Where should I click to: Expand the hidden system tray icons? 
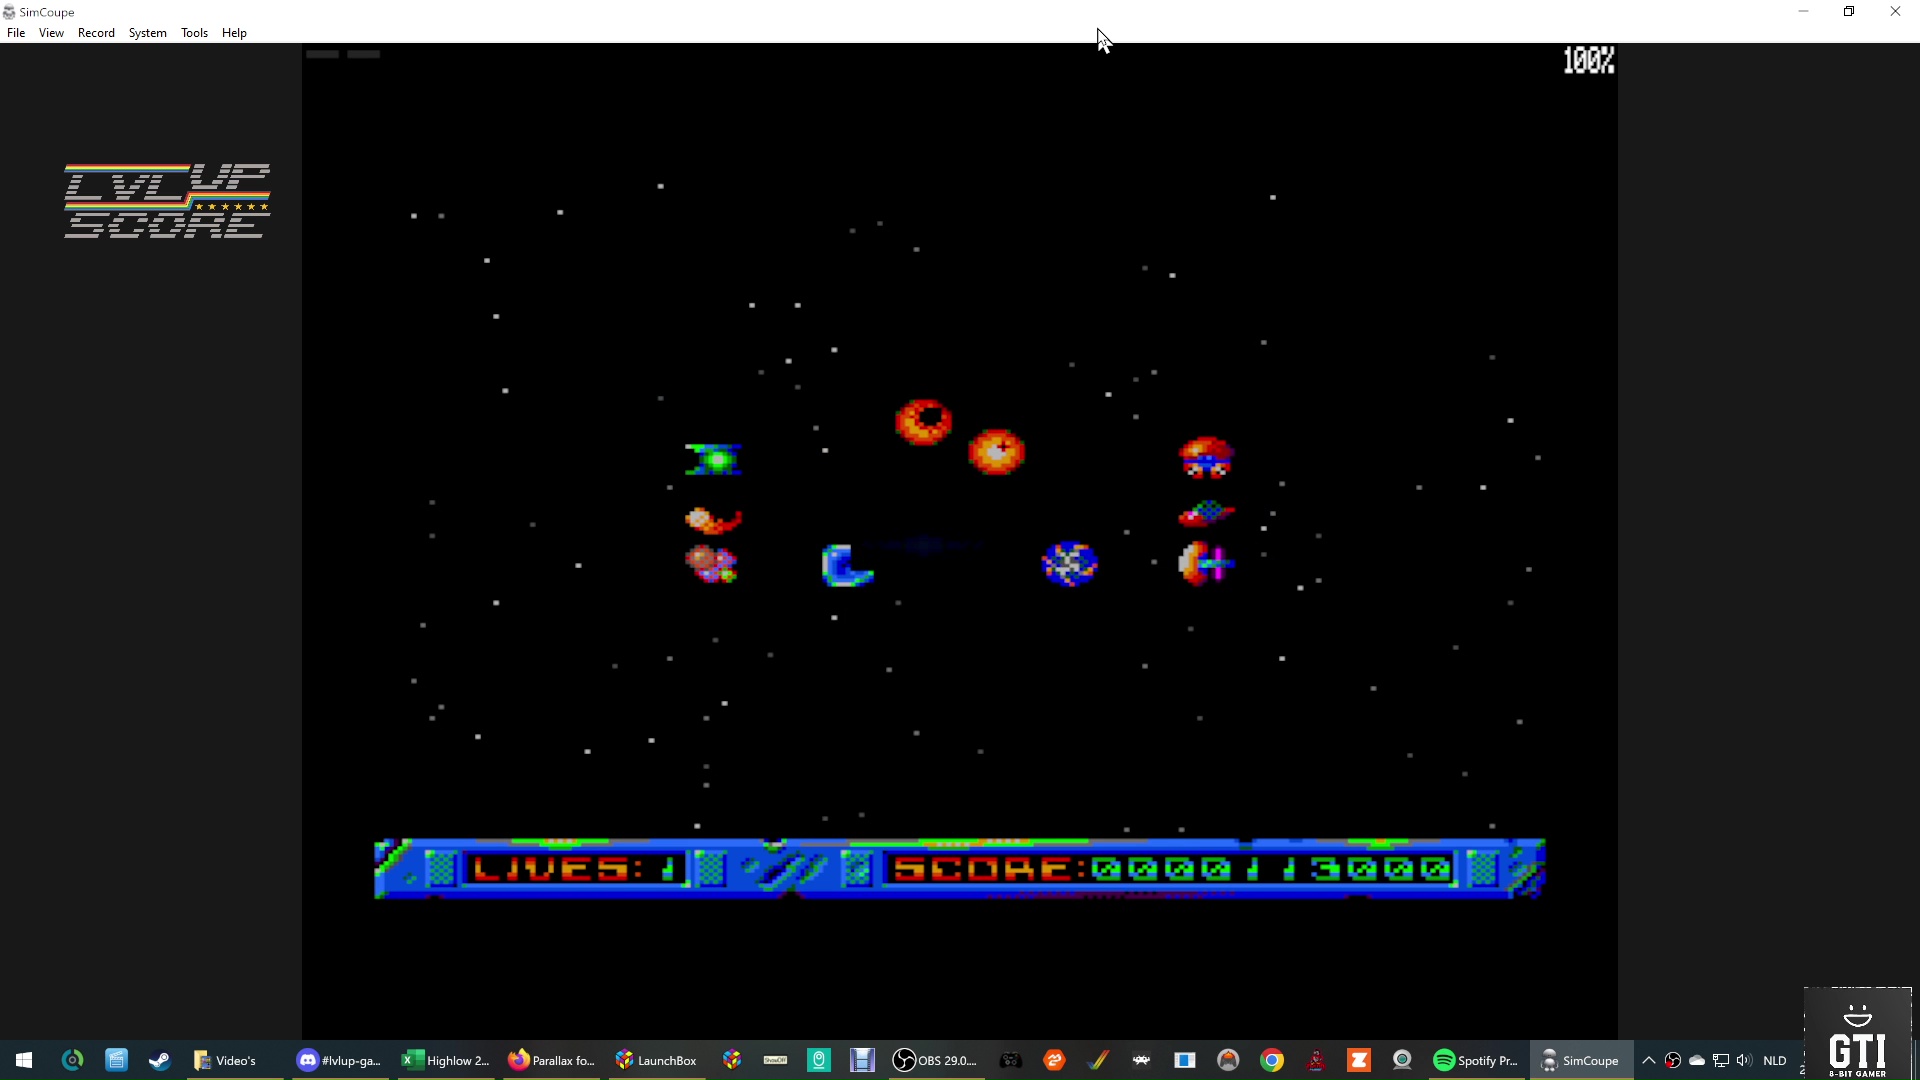coord(1649,1060)
